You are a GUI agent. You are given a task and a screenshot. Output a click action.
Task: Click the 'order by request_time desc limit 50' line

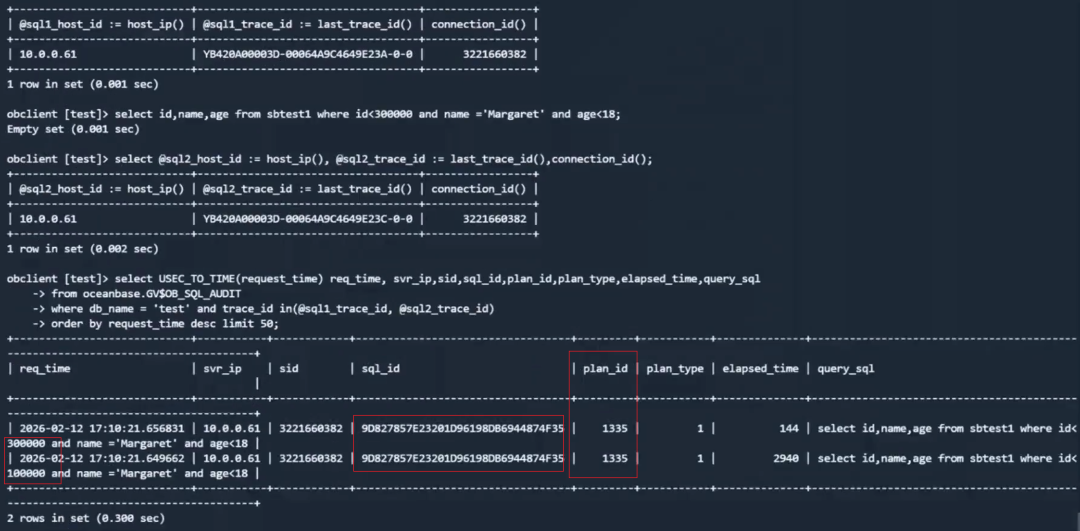click(x=155, y=323)
